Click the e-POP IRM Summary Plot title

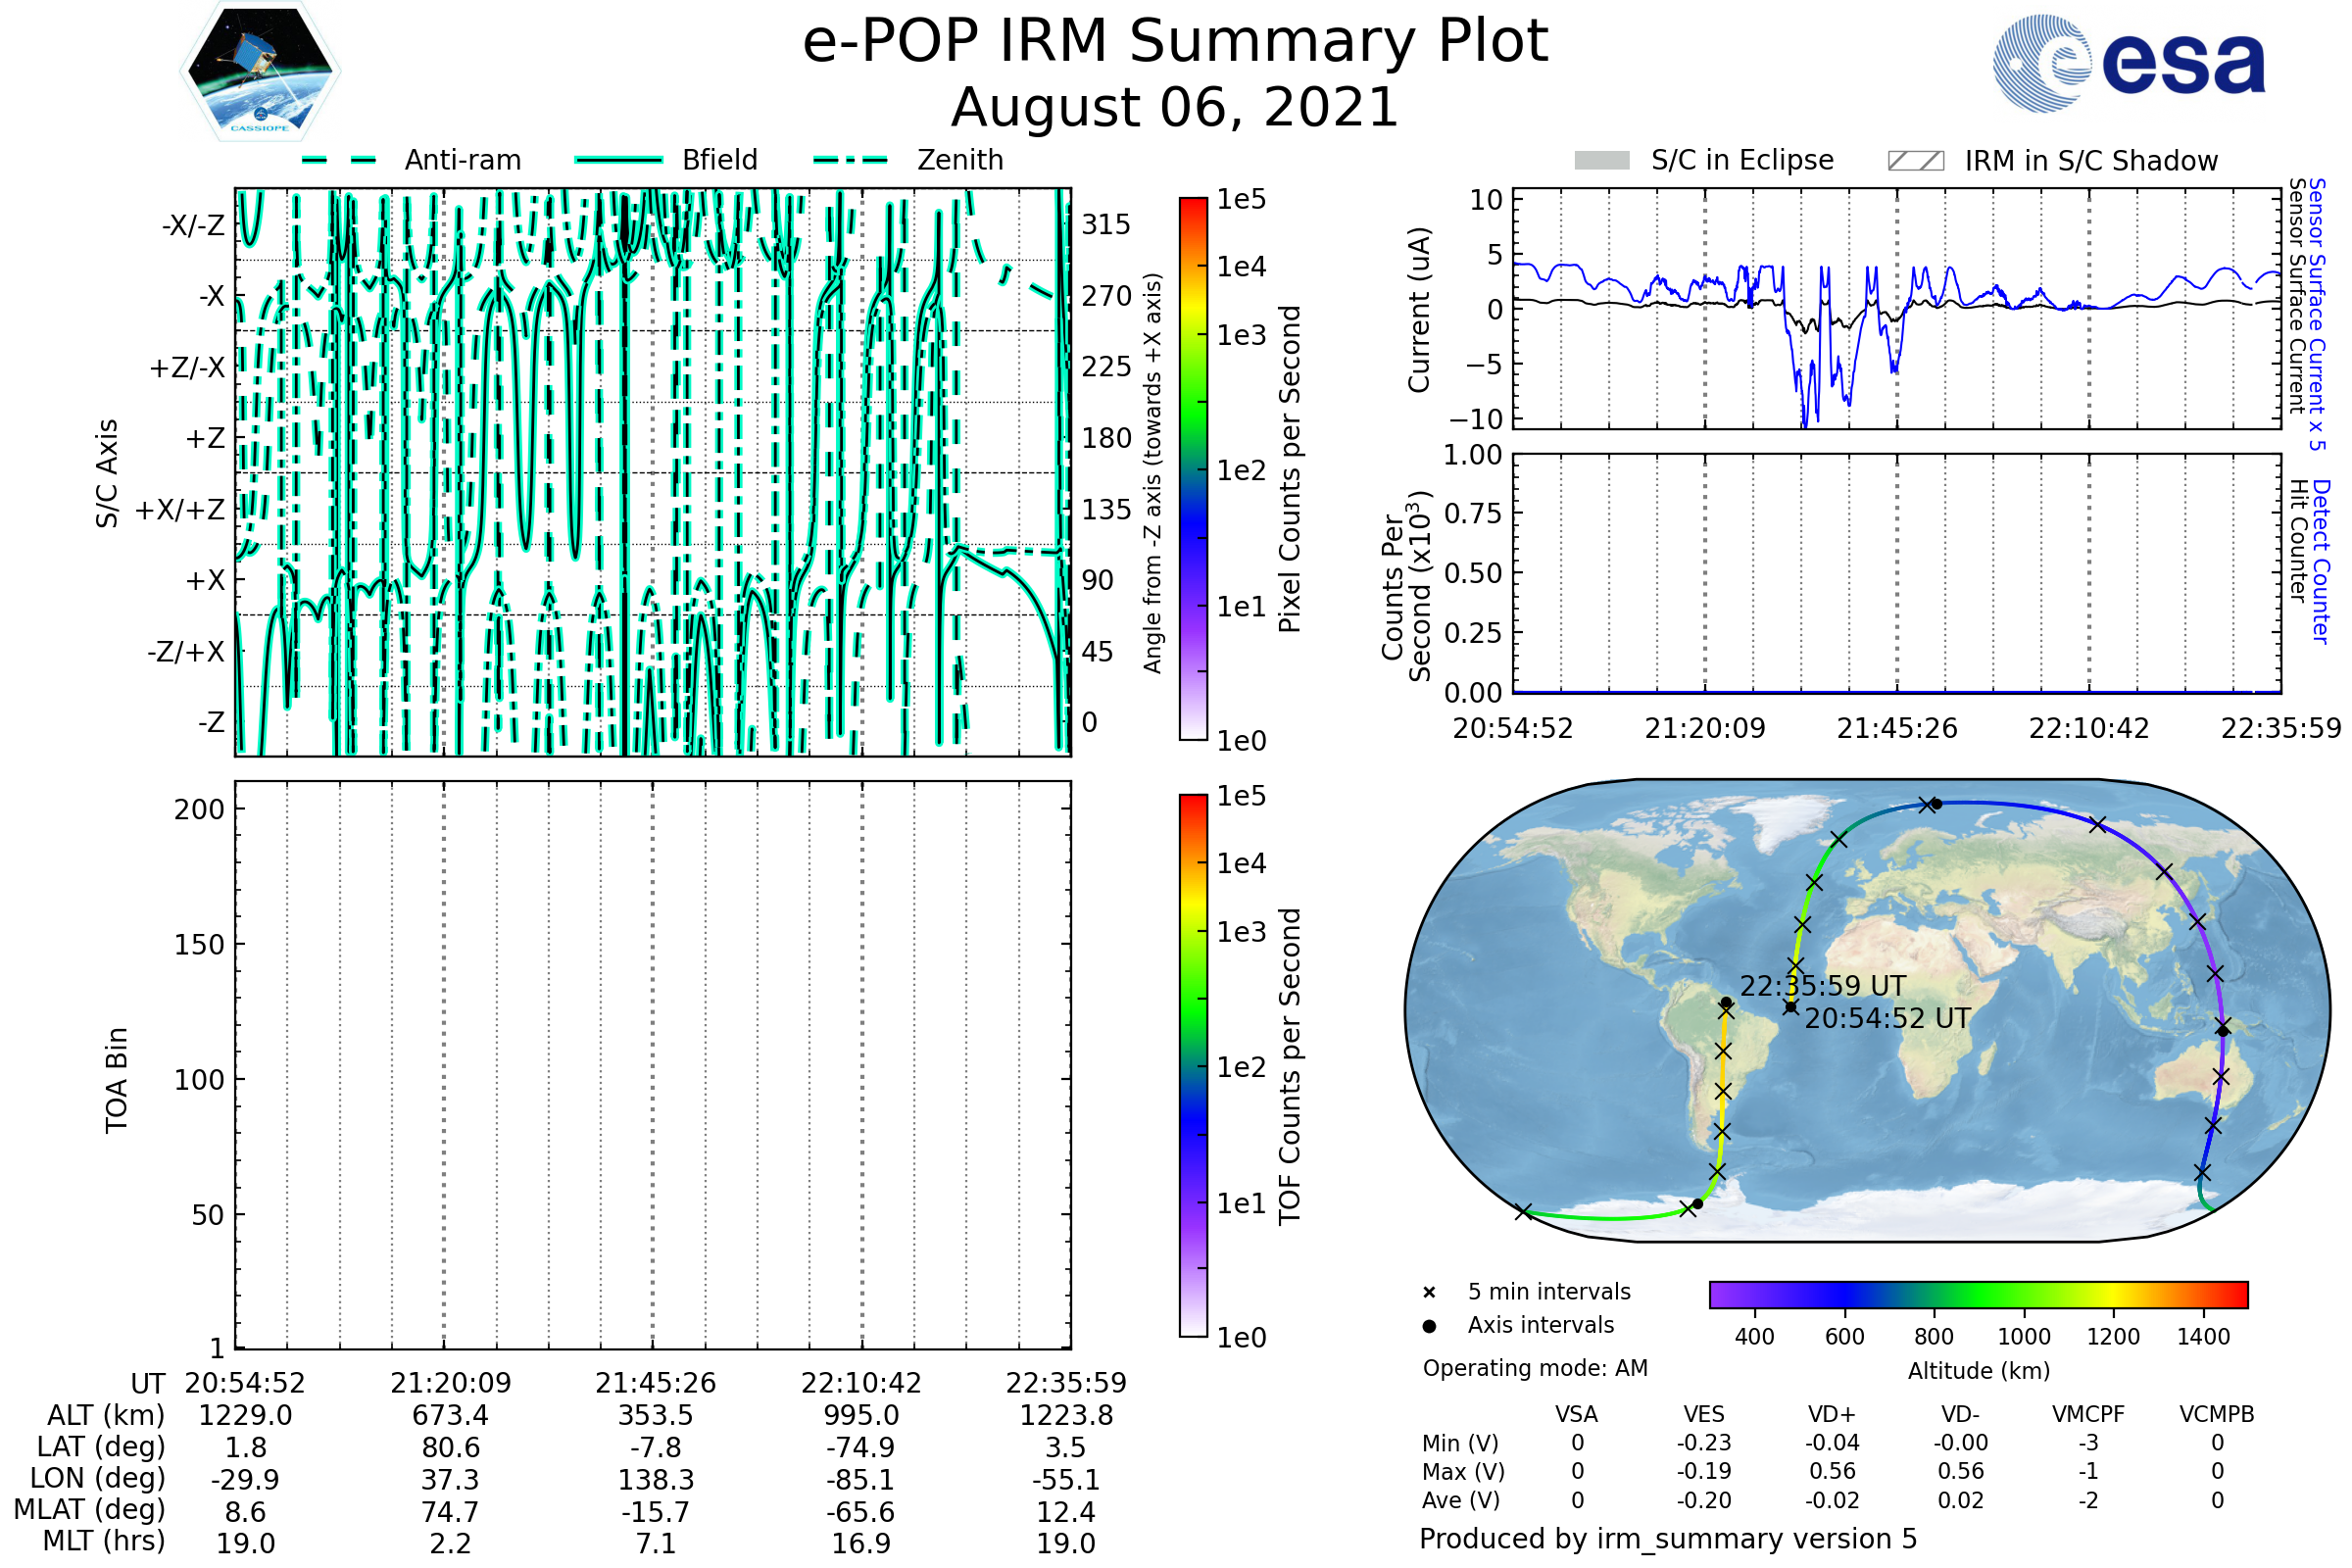(1175, 42)
